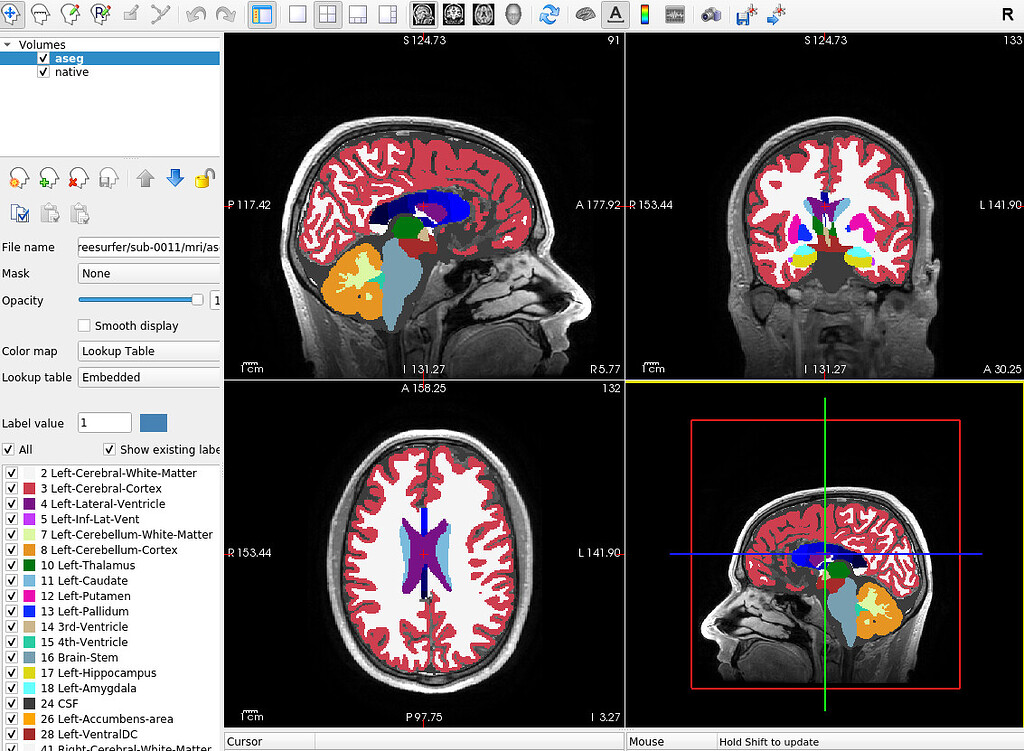Open the Mask dropdown
The height and width of the screenshot is (751, 1024).
click(x=148, y=273)
